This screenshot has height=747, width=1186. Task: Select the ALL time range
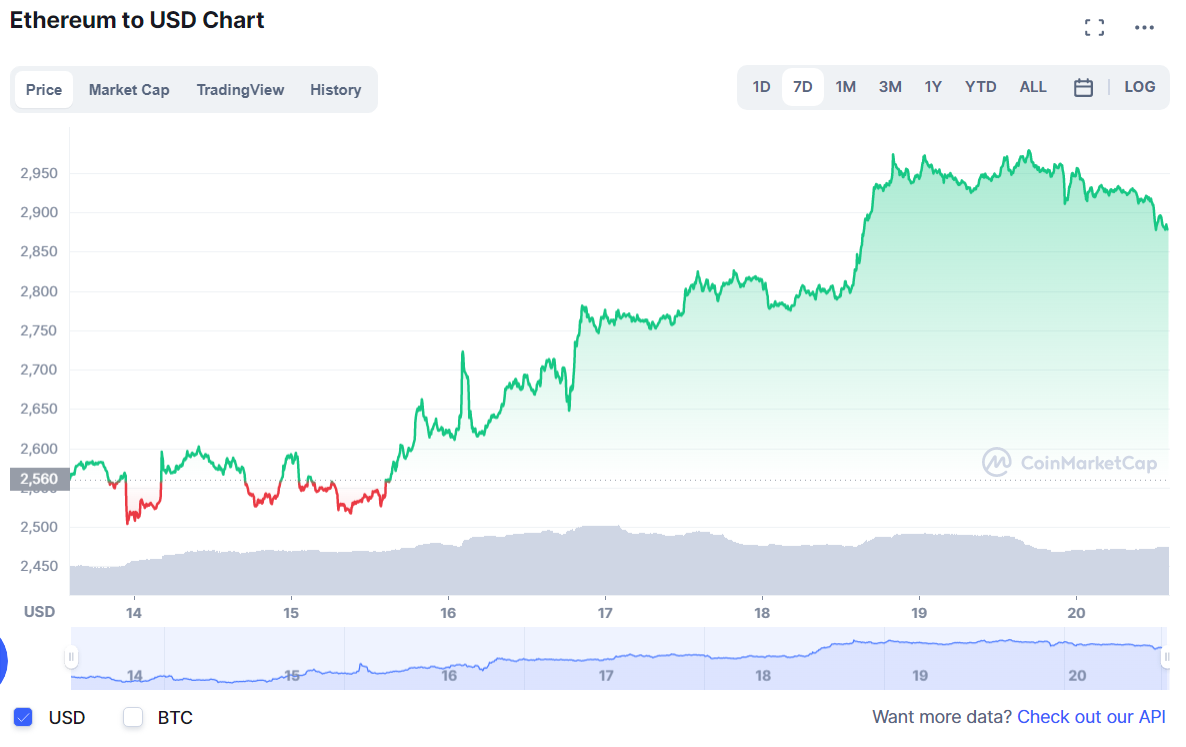[1033, 87]
